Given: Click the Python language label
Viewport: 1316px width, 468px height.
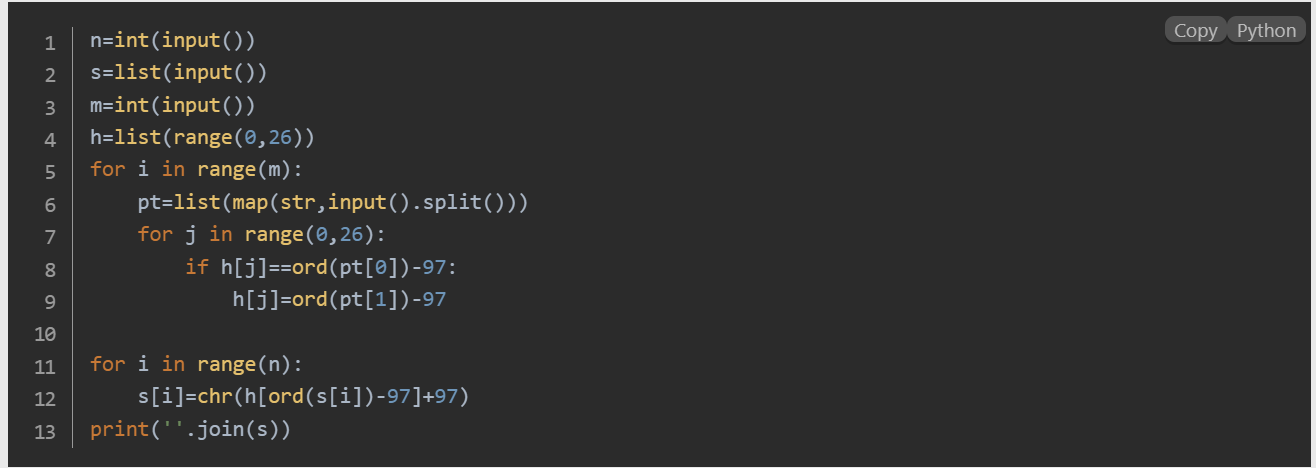Looking at the screenshot, I should click(1266, 31).
